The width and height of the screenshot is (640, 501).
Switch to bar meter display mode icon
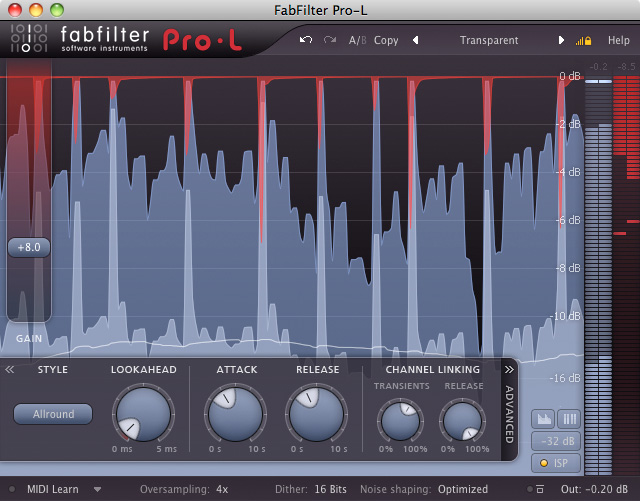[x=571, y=417]
